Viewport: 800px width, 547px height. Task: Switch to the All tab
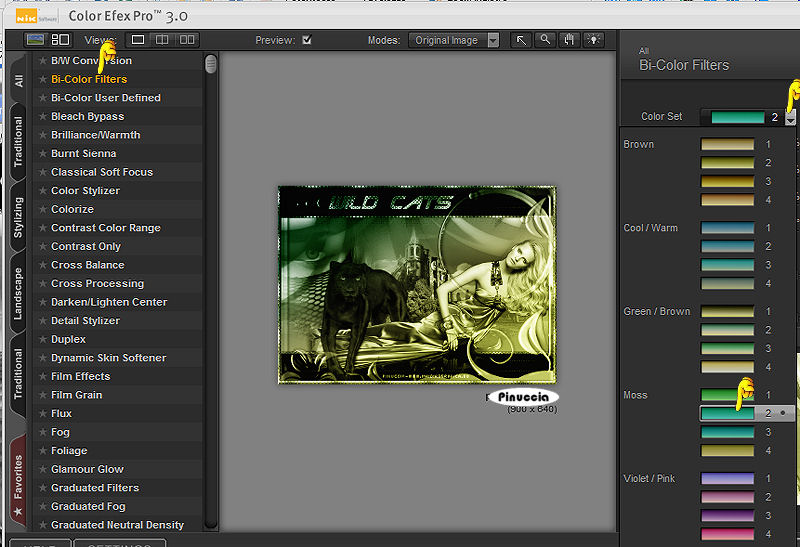(18, 81)
